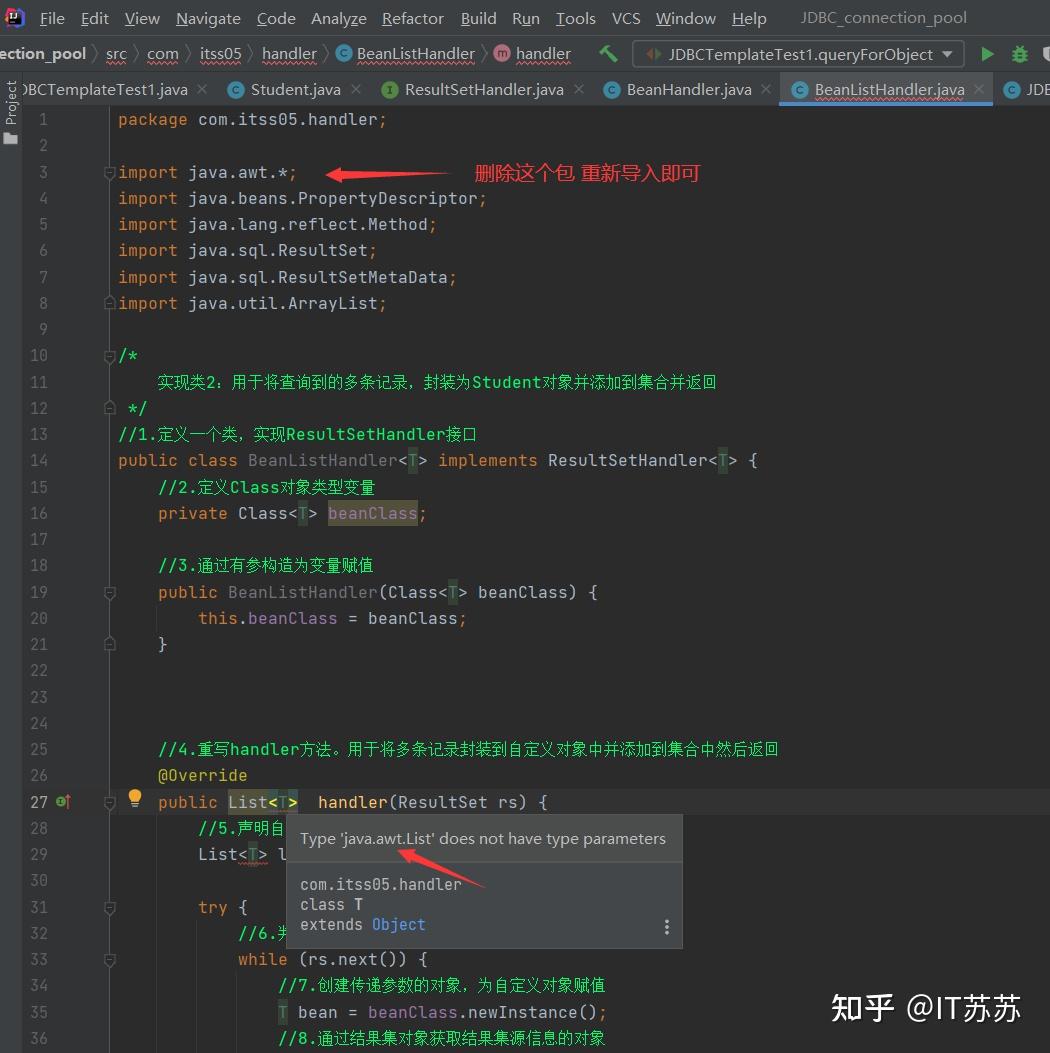
Task: Collapse the handler method at line 27
Action: tap(110, 803)
